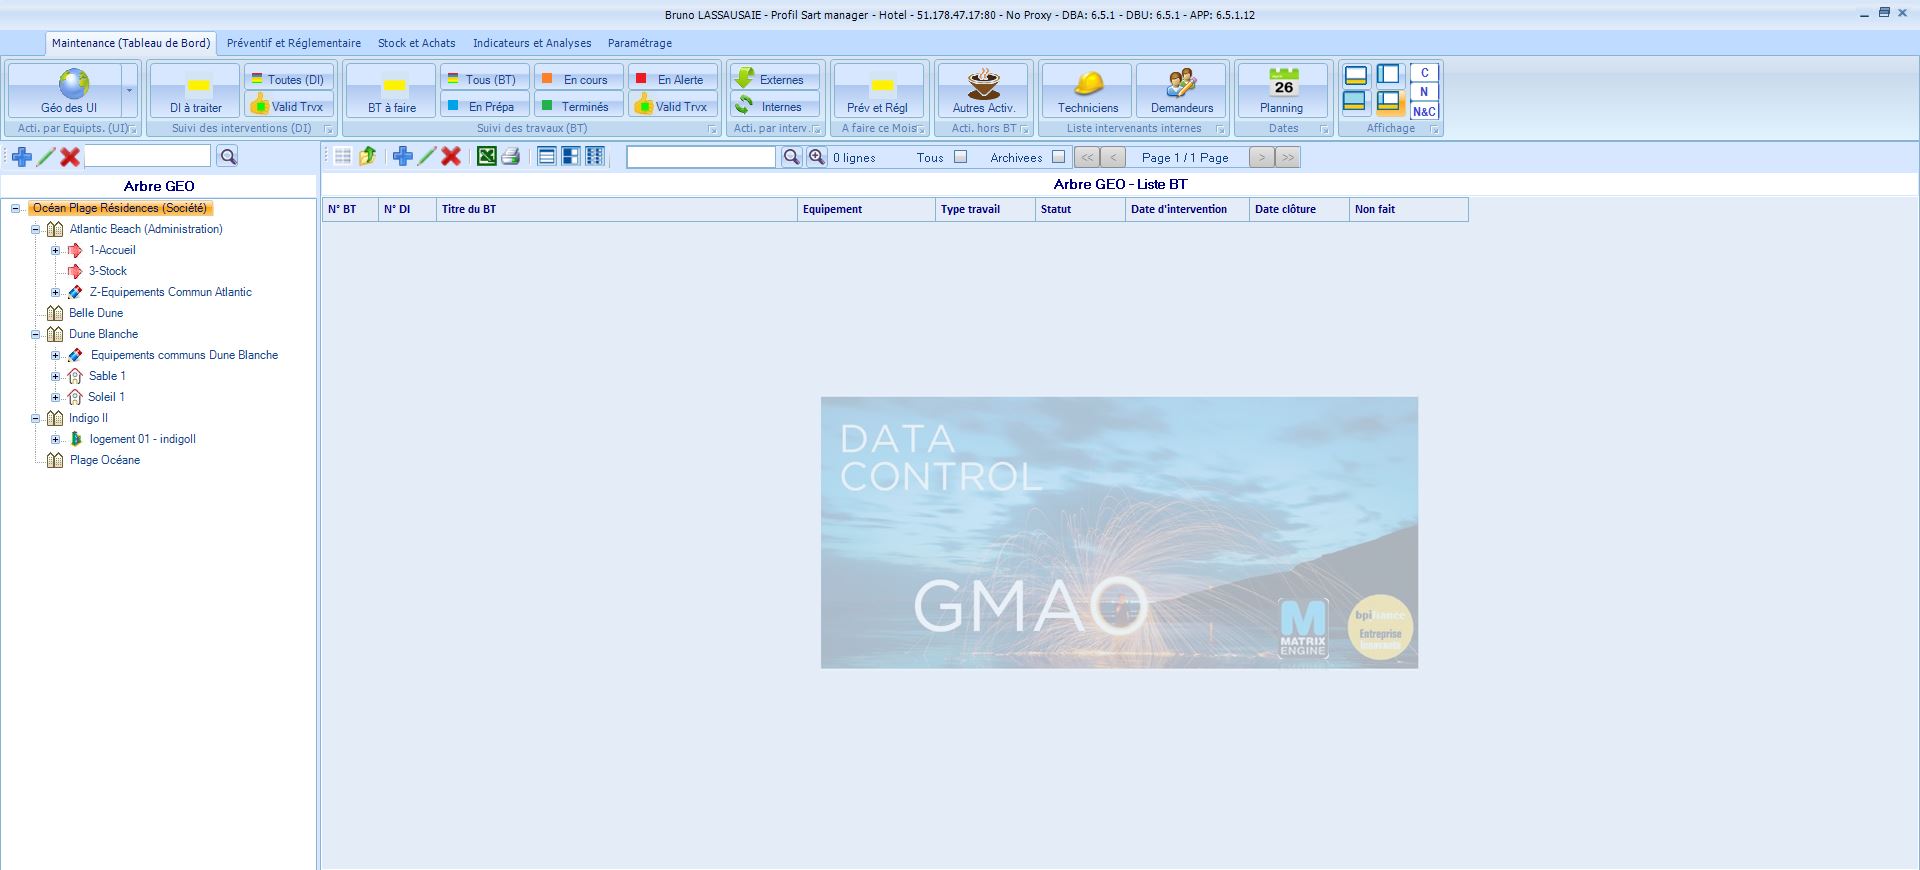1920x870 pixels.
Task: Click grid view icon in BT toolbar
Action: [x=343, y=156]
